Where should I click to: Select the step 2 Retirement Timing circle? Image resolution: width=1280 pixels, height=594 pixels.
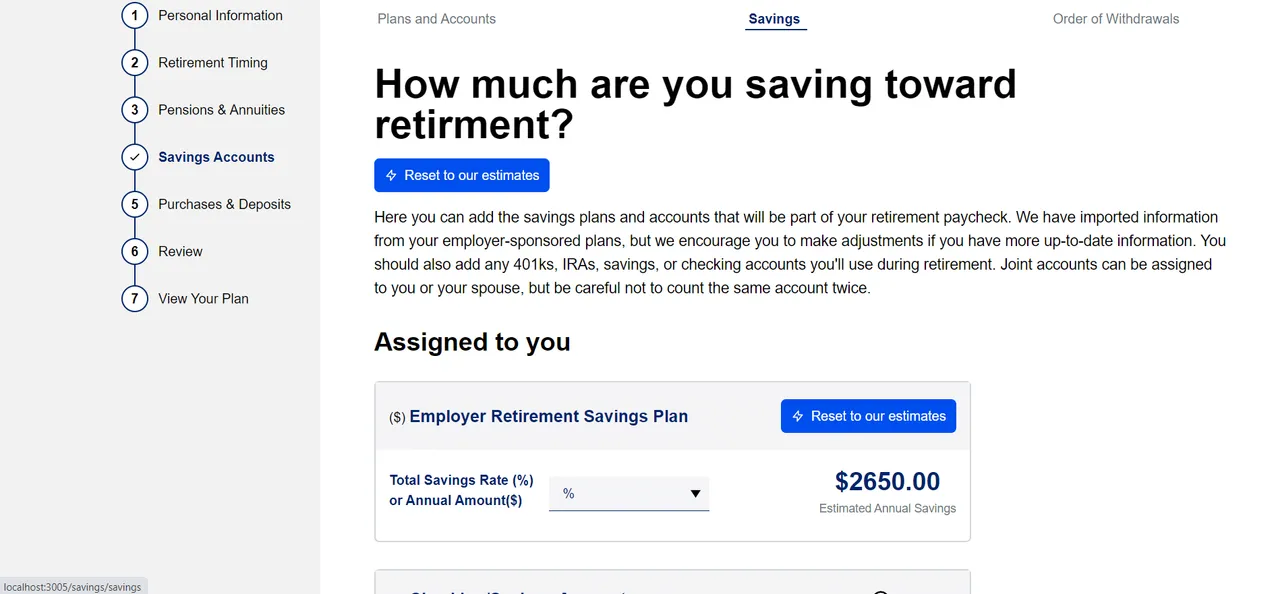tap(134, 62)
